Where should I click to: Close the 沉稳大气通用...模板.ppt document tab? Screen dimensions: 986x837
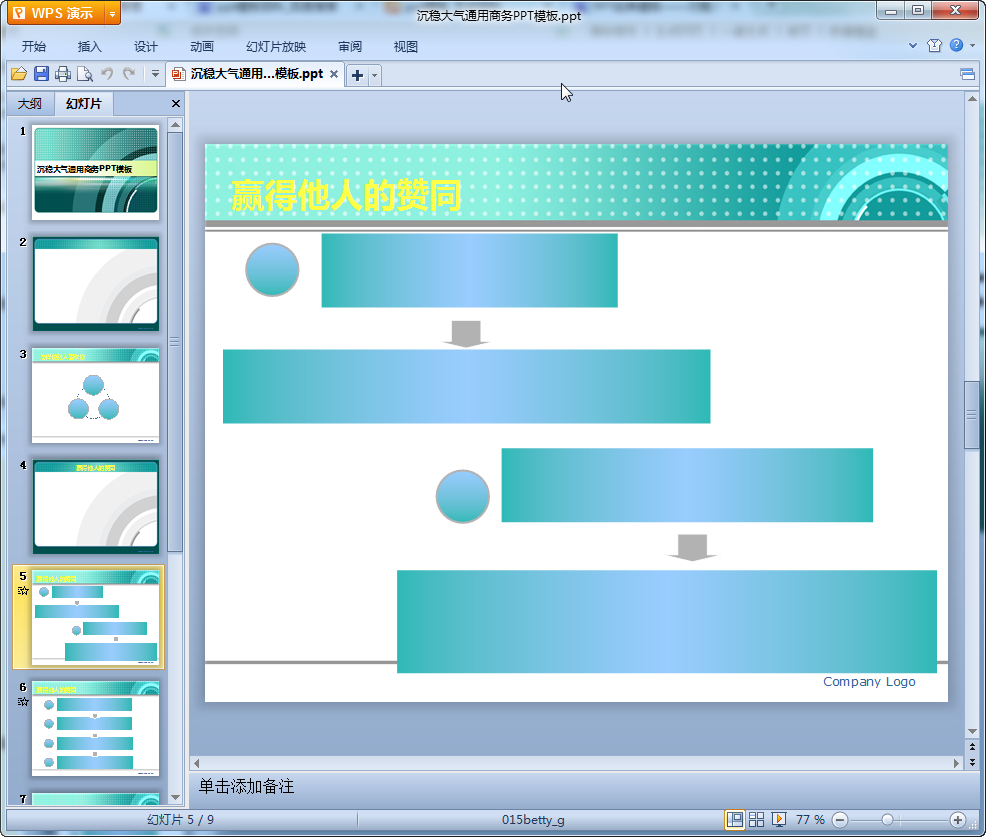coord(334,74)
